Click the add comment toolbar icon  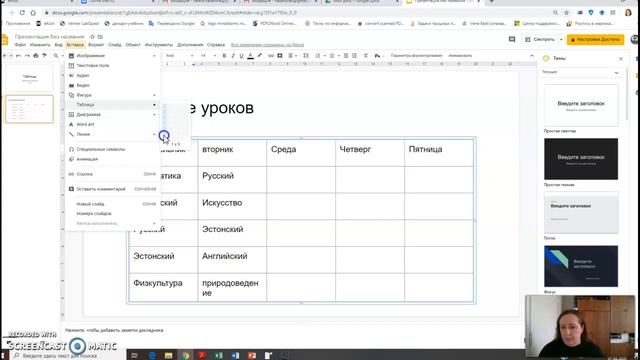280,56
